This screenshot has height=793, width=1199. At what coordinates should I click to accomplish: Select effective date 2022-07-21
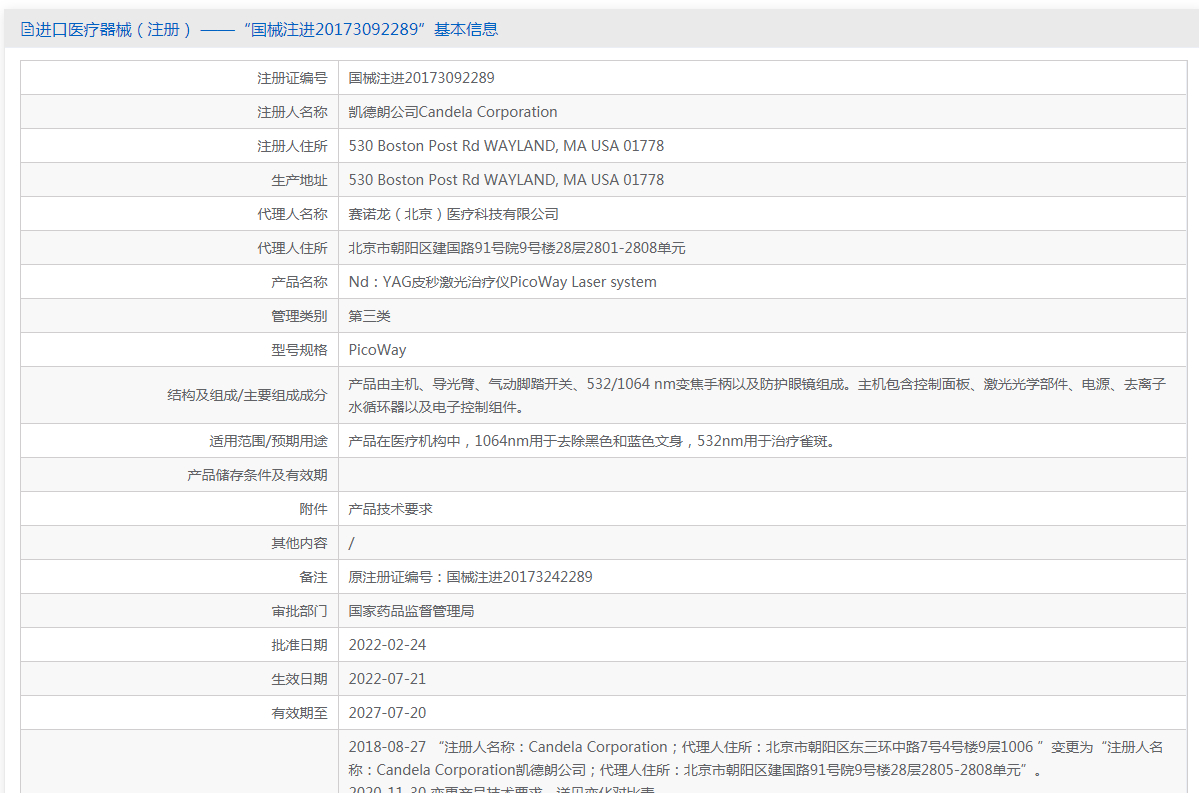click(x=388, y=678)
